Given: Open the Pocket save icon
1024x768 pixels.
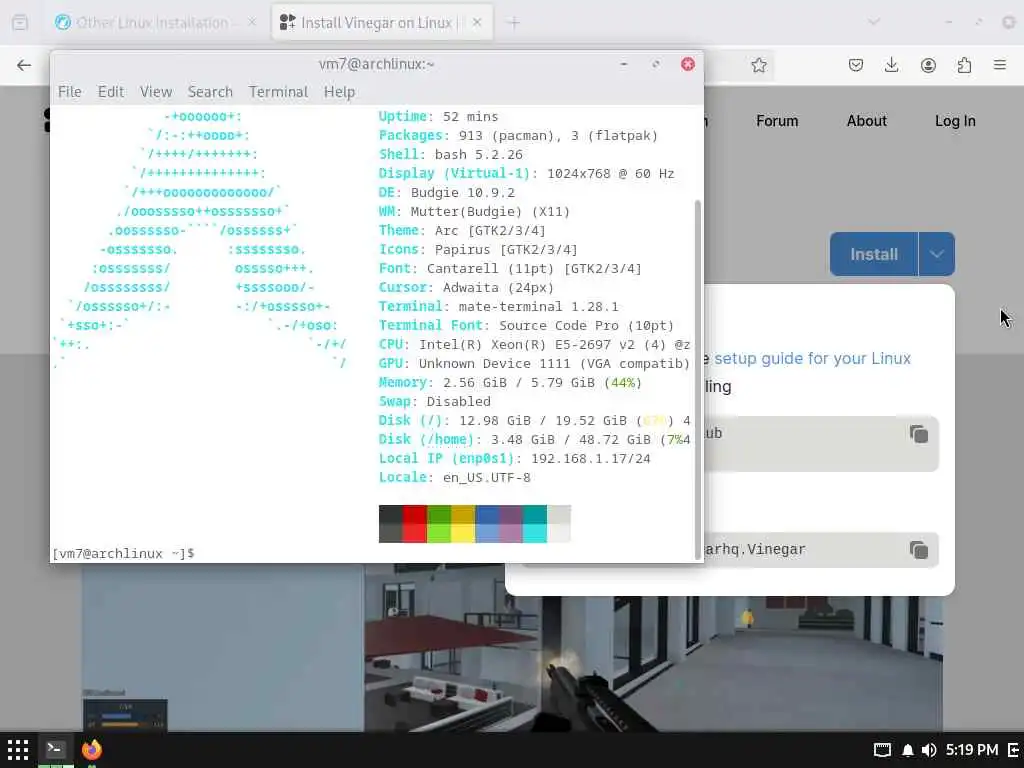Looking at the screenshot, I should click(856, 65).
